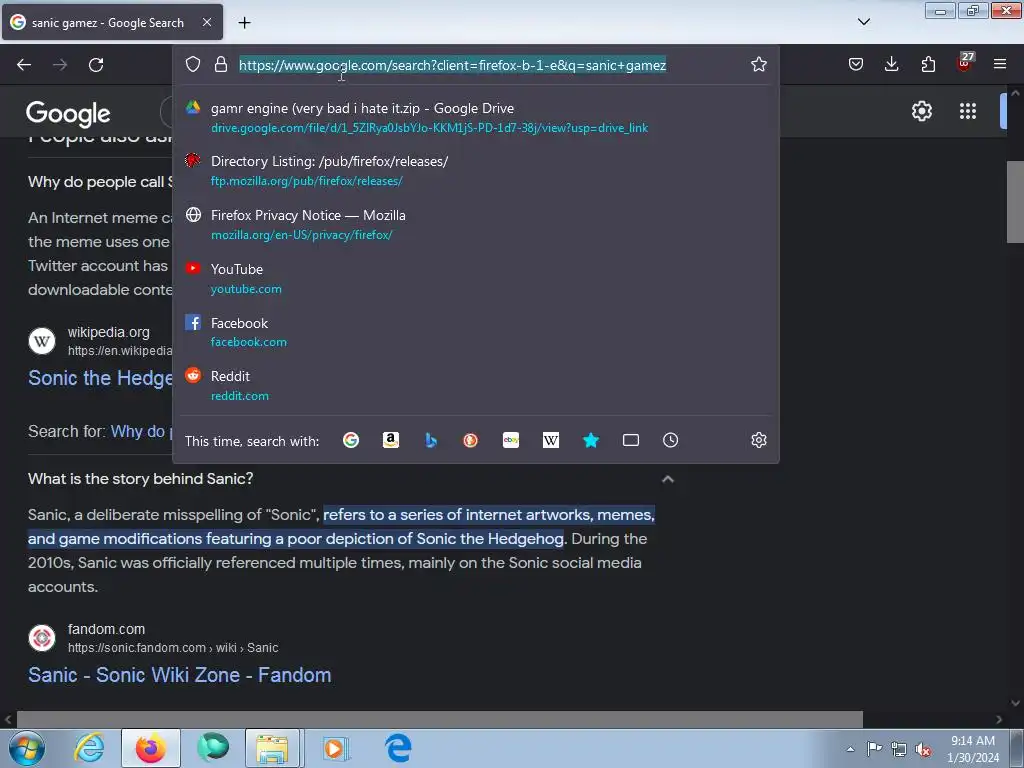
Task: Open the Extensions puzzle icon
Action: click(928, 64)
